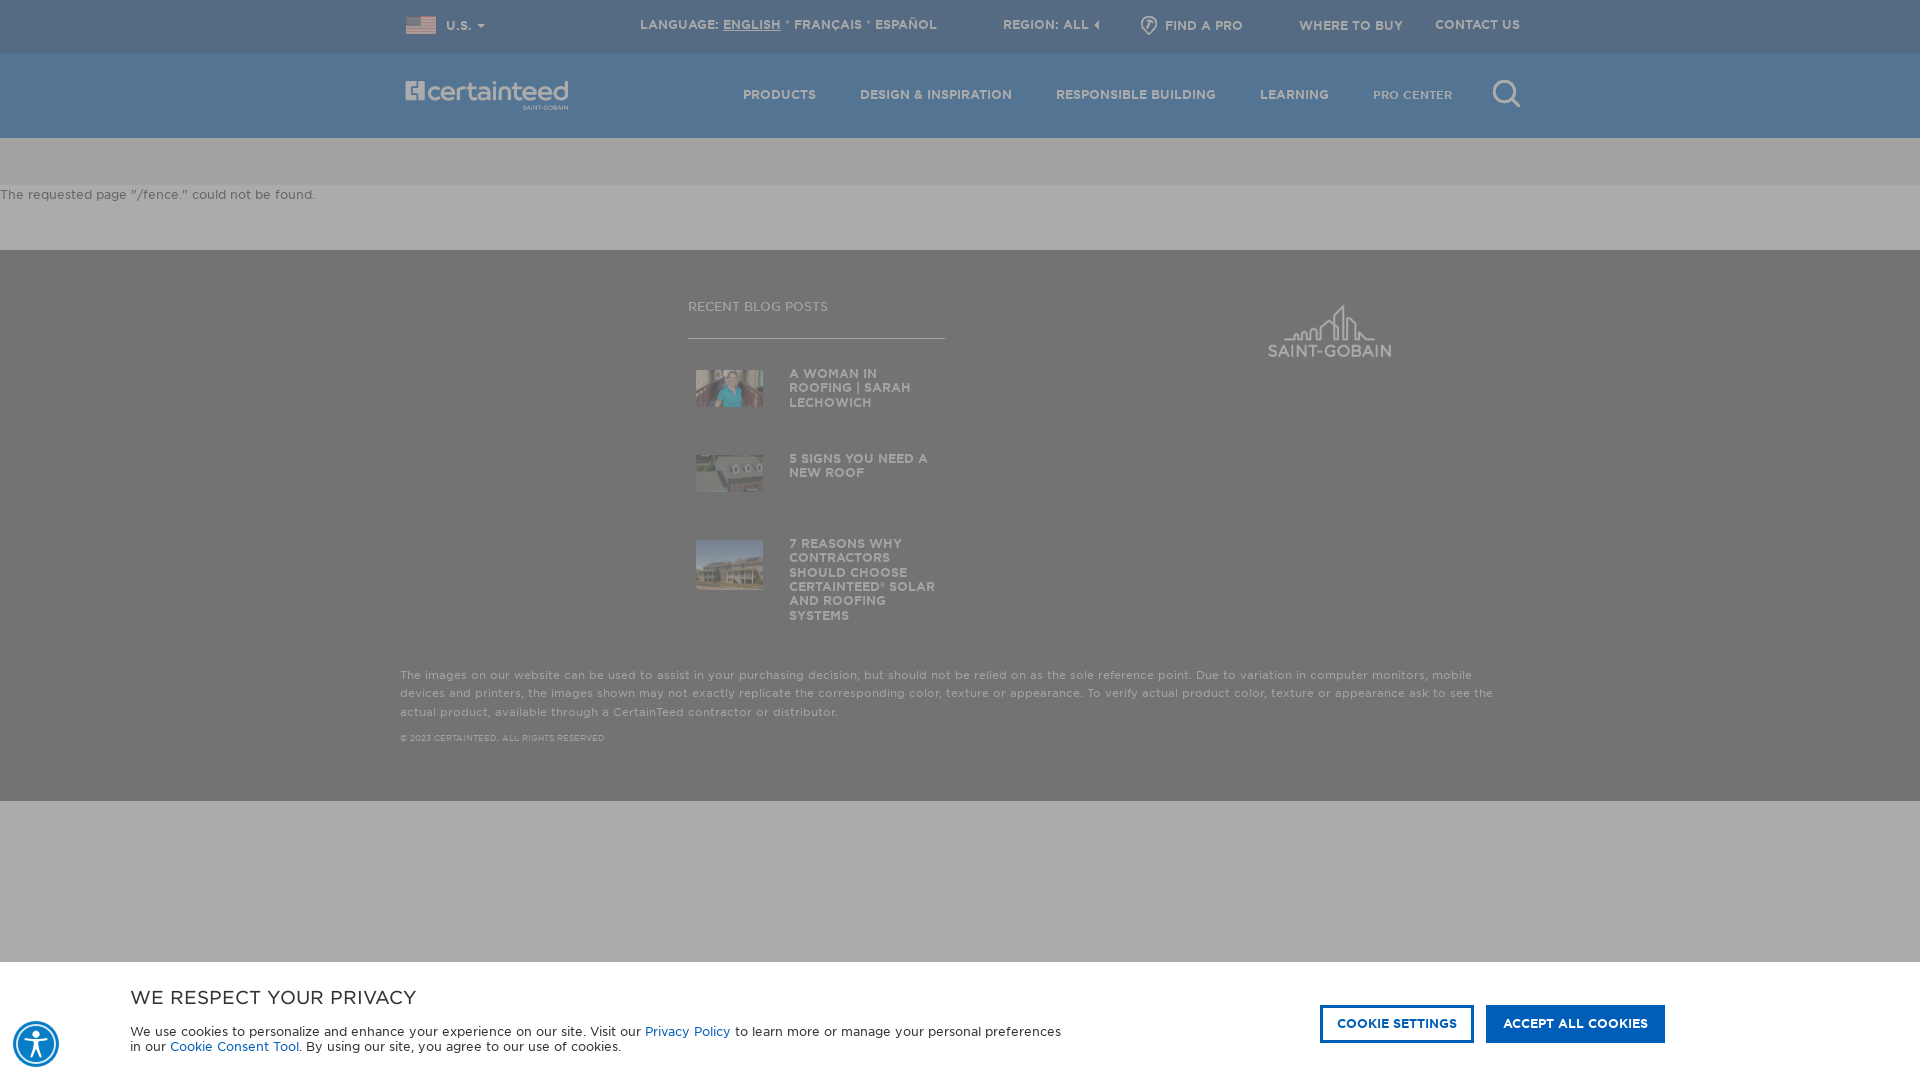Open 7 Reasons Why Contractors post
The height and width of the screenshot is (1080, 1920).
click(x=862, y=580)
